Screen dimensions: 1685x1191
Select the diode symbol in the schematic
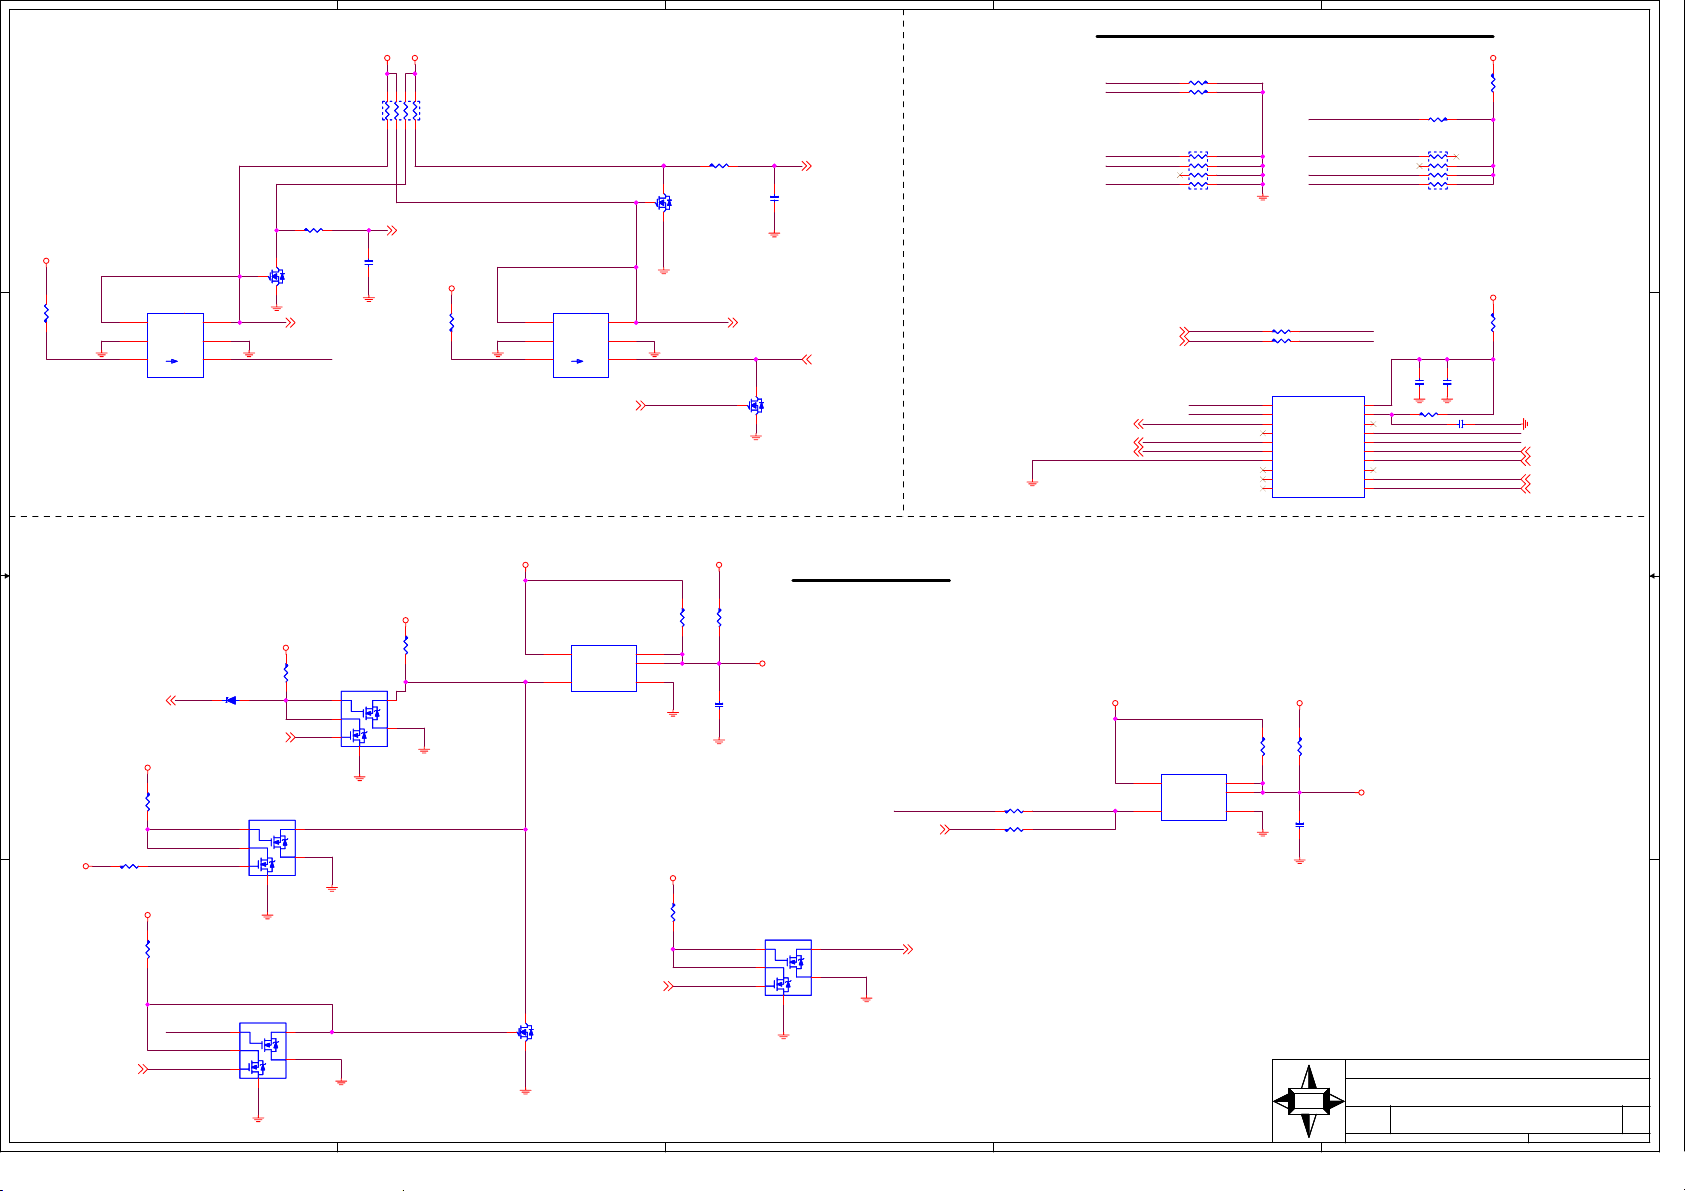(231, 700)
